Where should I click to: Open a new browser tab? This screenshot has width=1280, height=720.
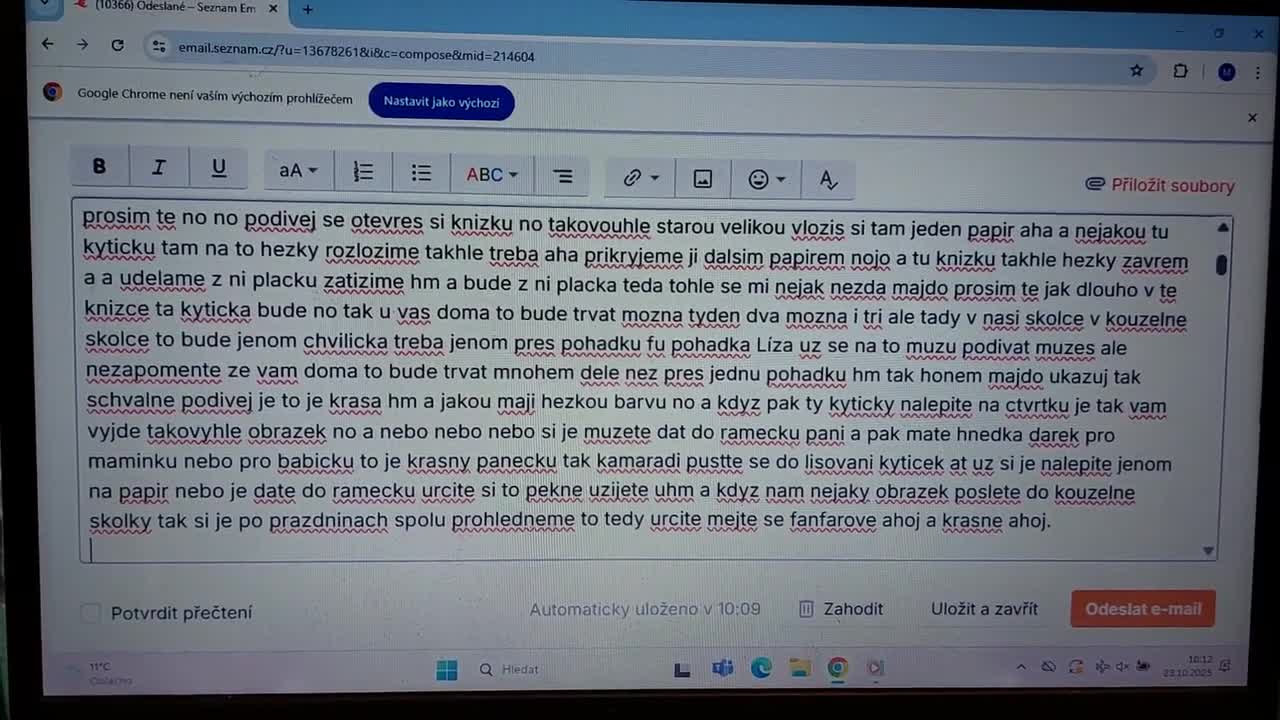pos(308,10)
